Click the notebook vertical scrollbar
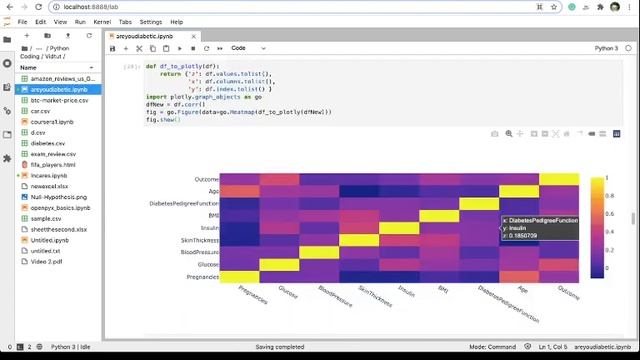This screenshot has height=360, width=640. [x=633, y=218]
